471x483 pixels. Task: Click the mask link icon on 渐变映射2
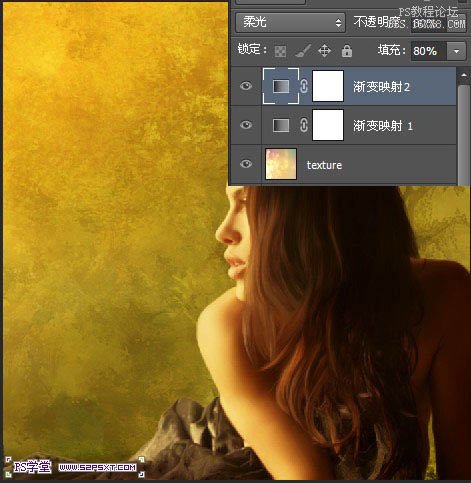click(303, 86)
